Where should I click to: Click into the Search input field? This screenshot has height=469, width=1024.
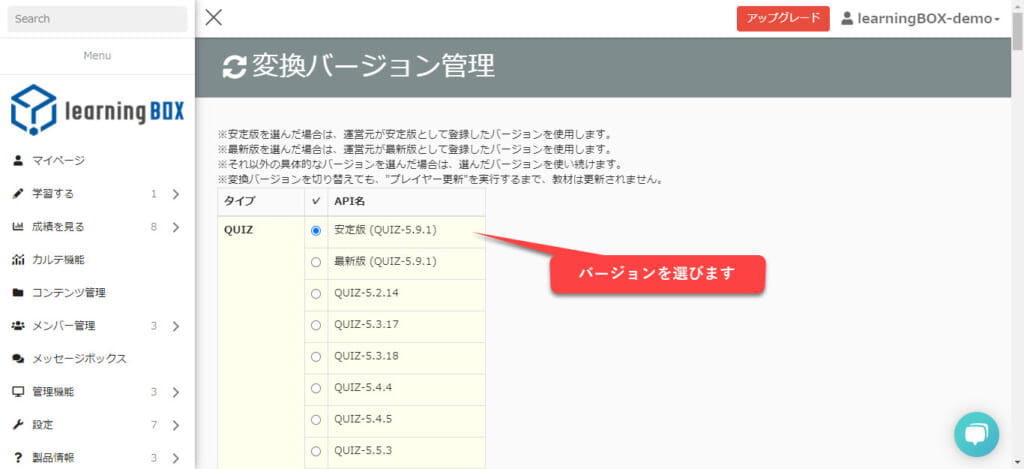click(97, 19)
